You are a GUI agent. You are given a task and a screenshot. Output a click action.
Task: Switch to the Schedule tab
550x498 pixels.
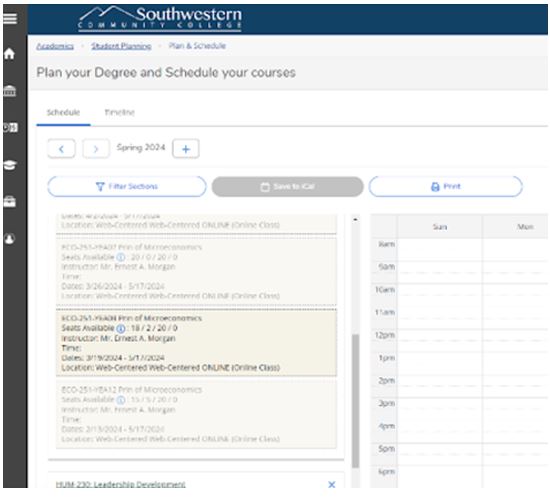click(63, 113)
